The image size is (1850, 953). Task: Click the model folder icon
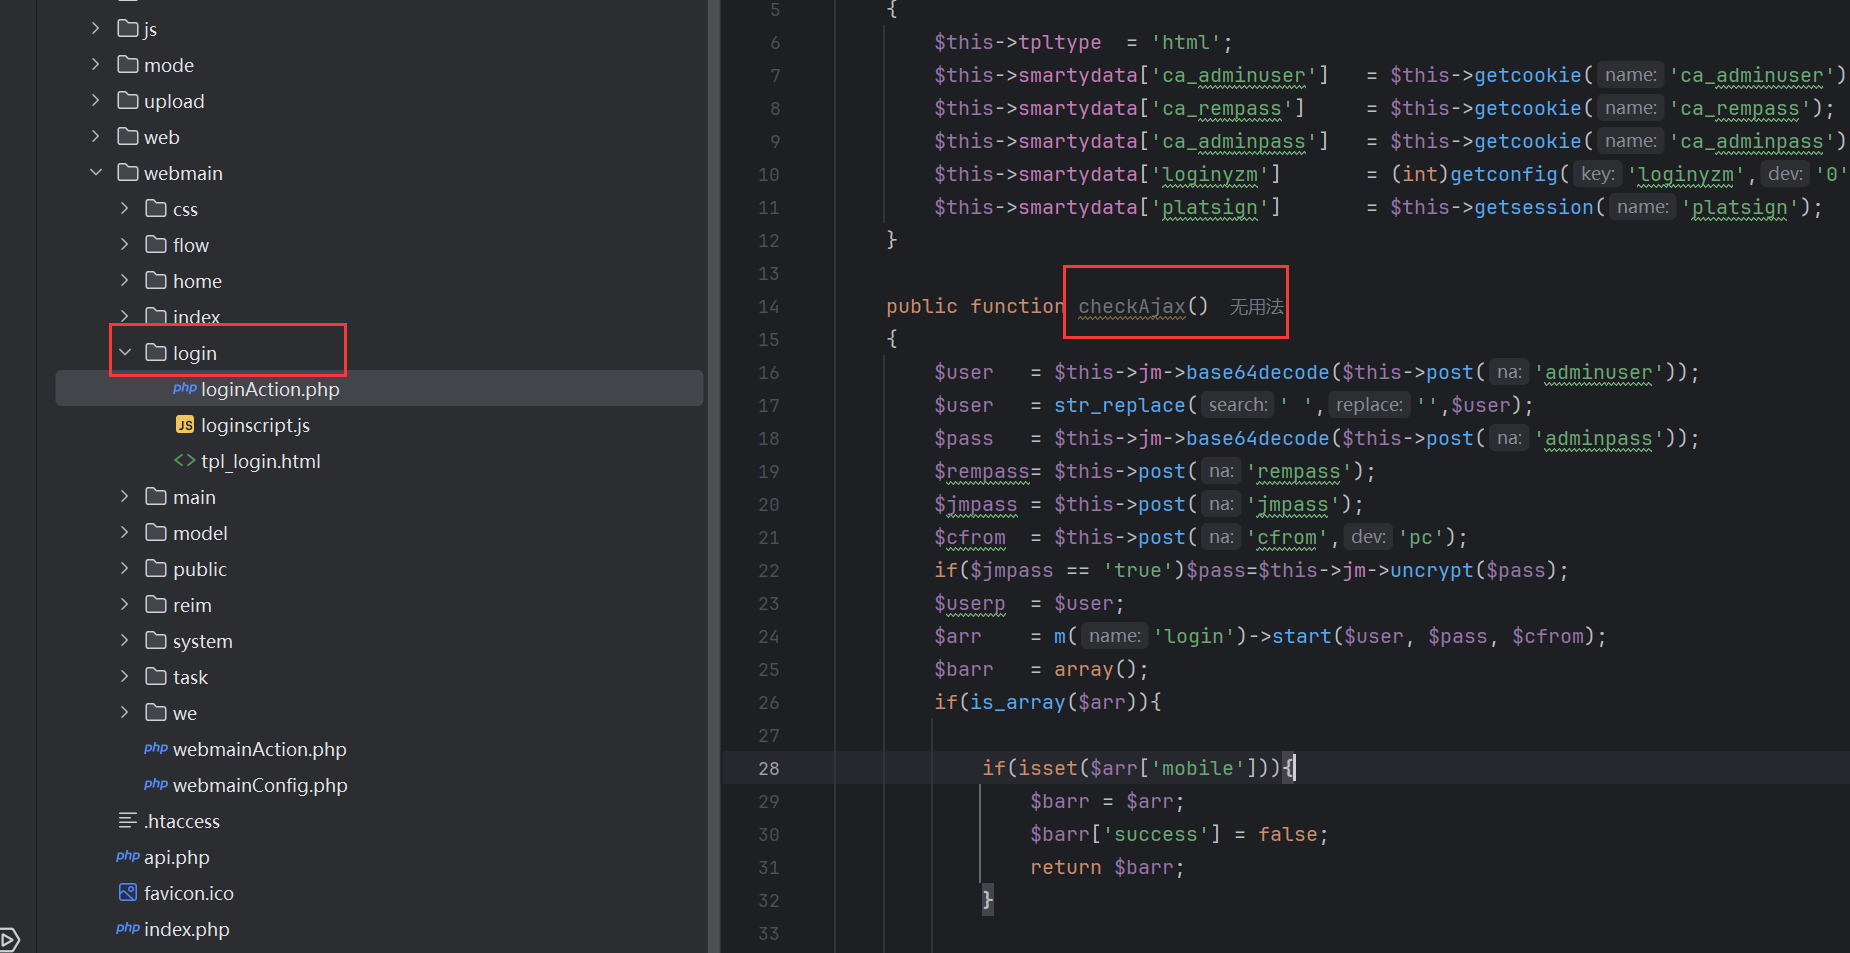pyautogui.click(x=156, y=532)
